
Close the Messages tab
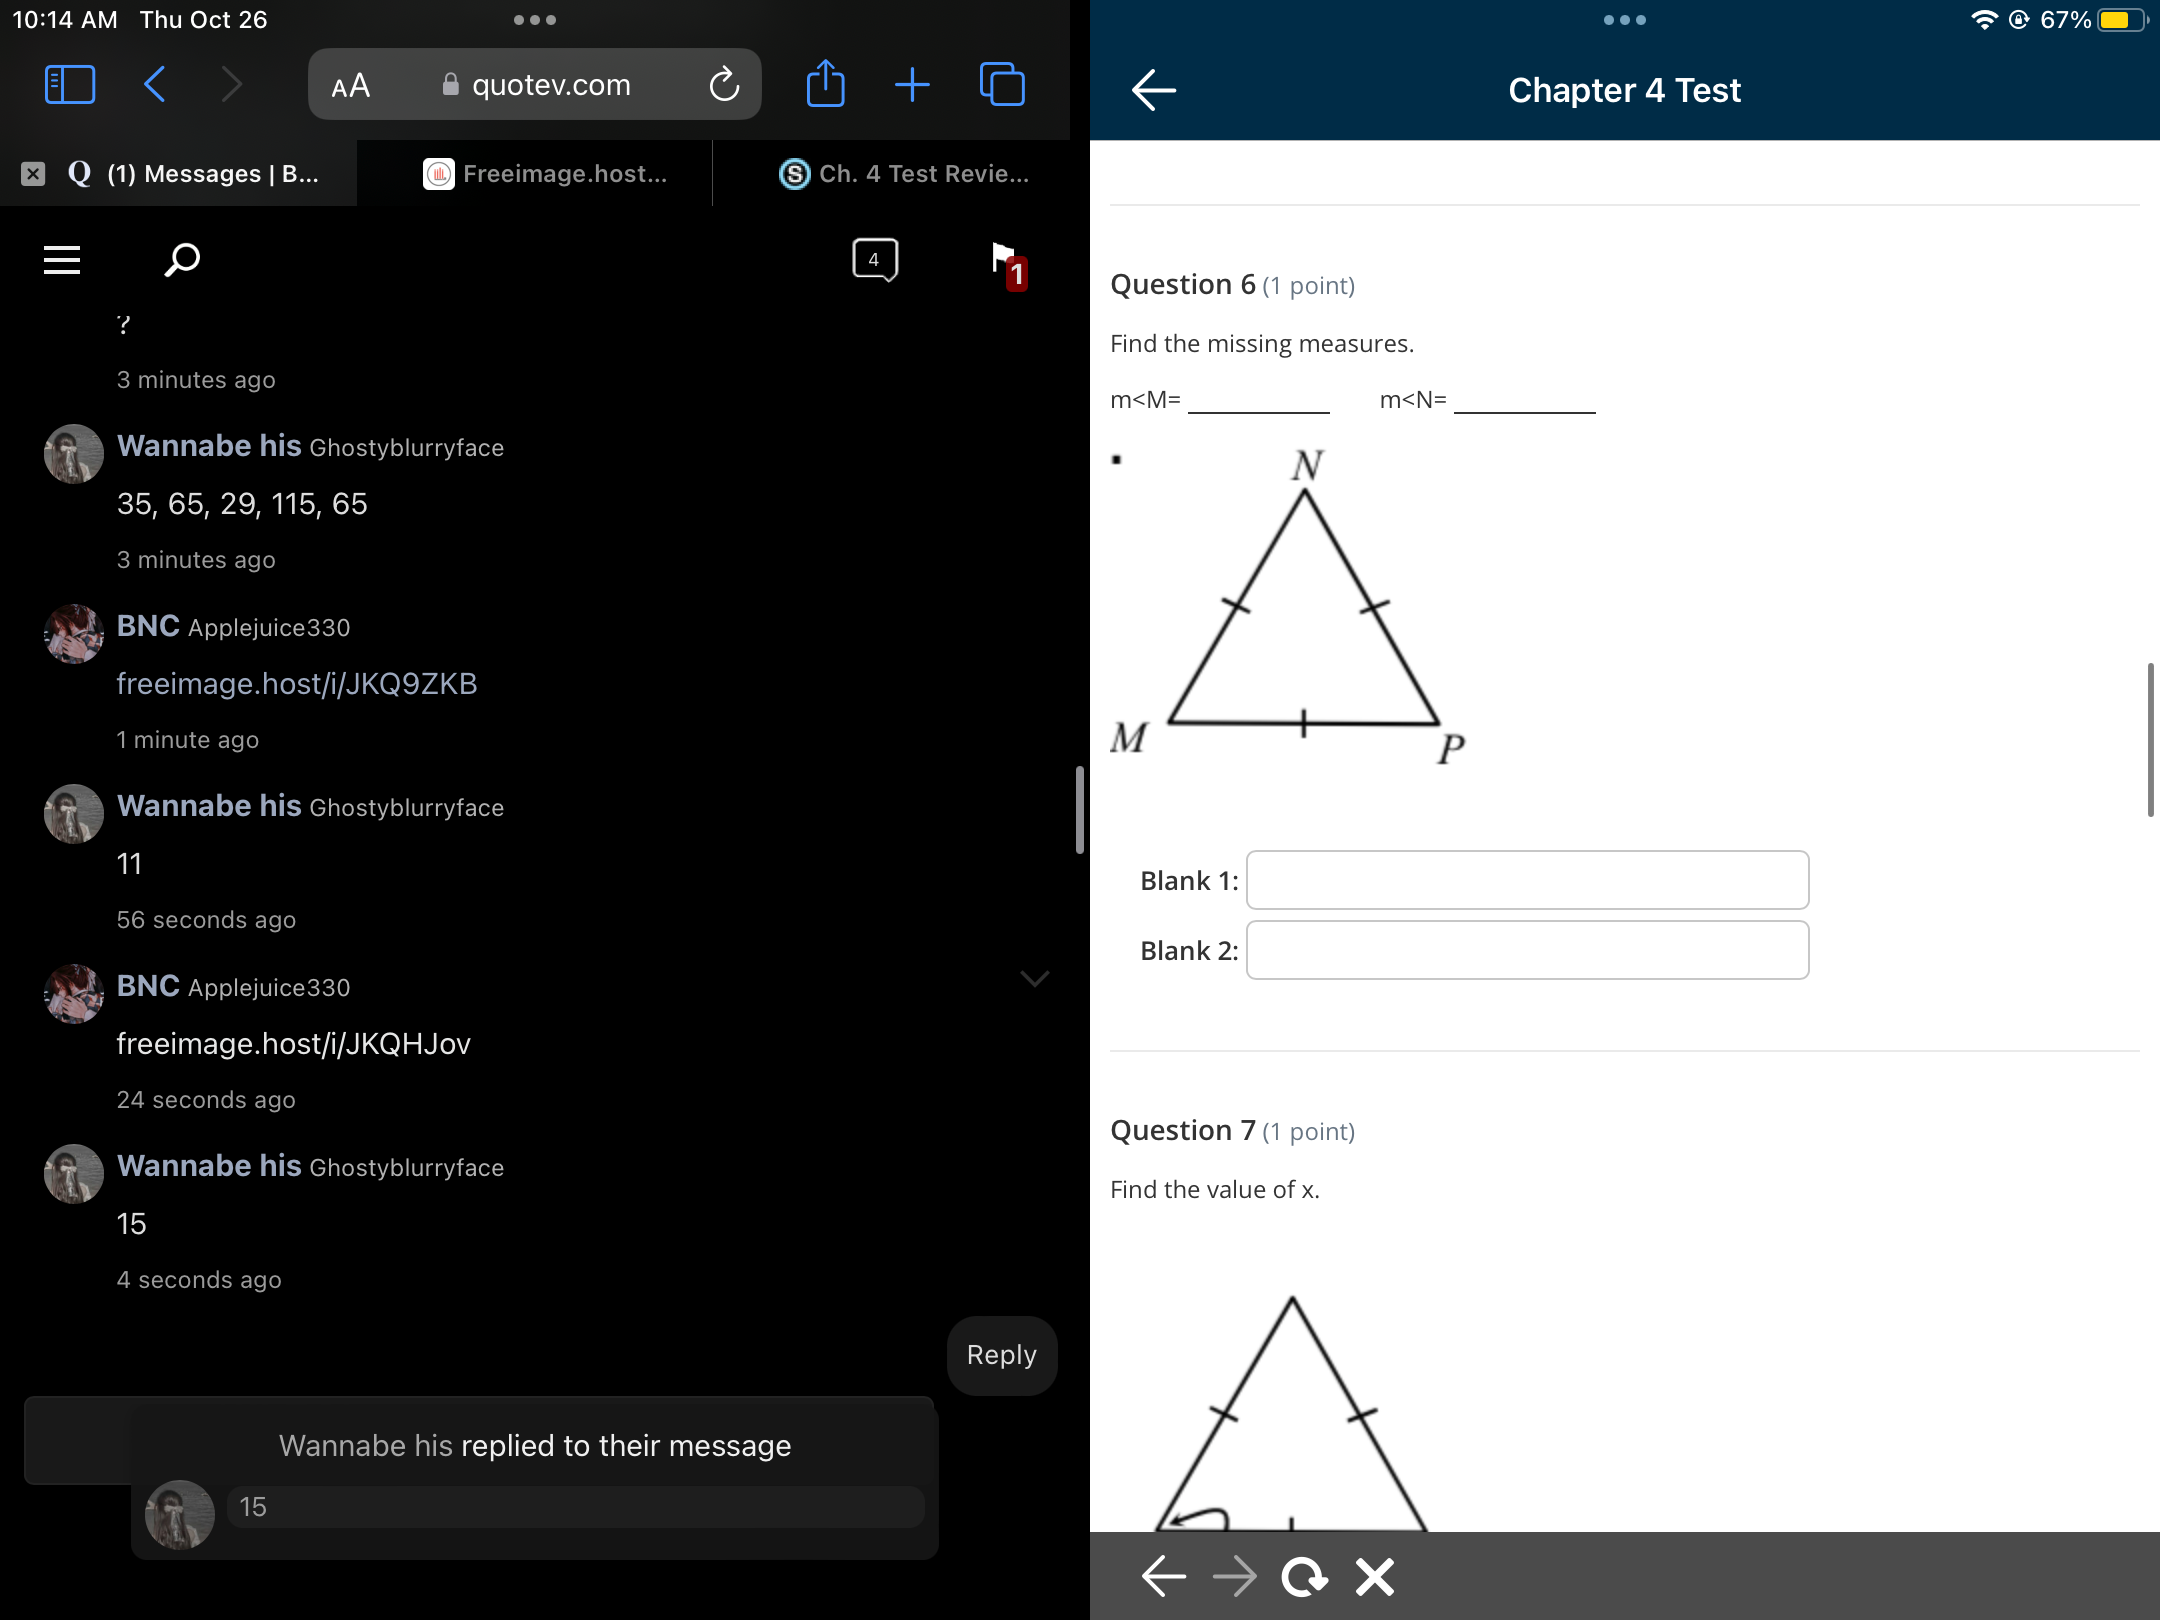33,174
